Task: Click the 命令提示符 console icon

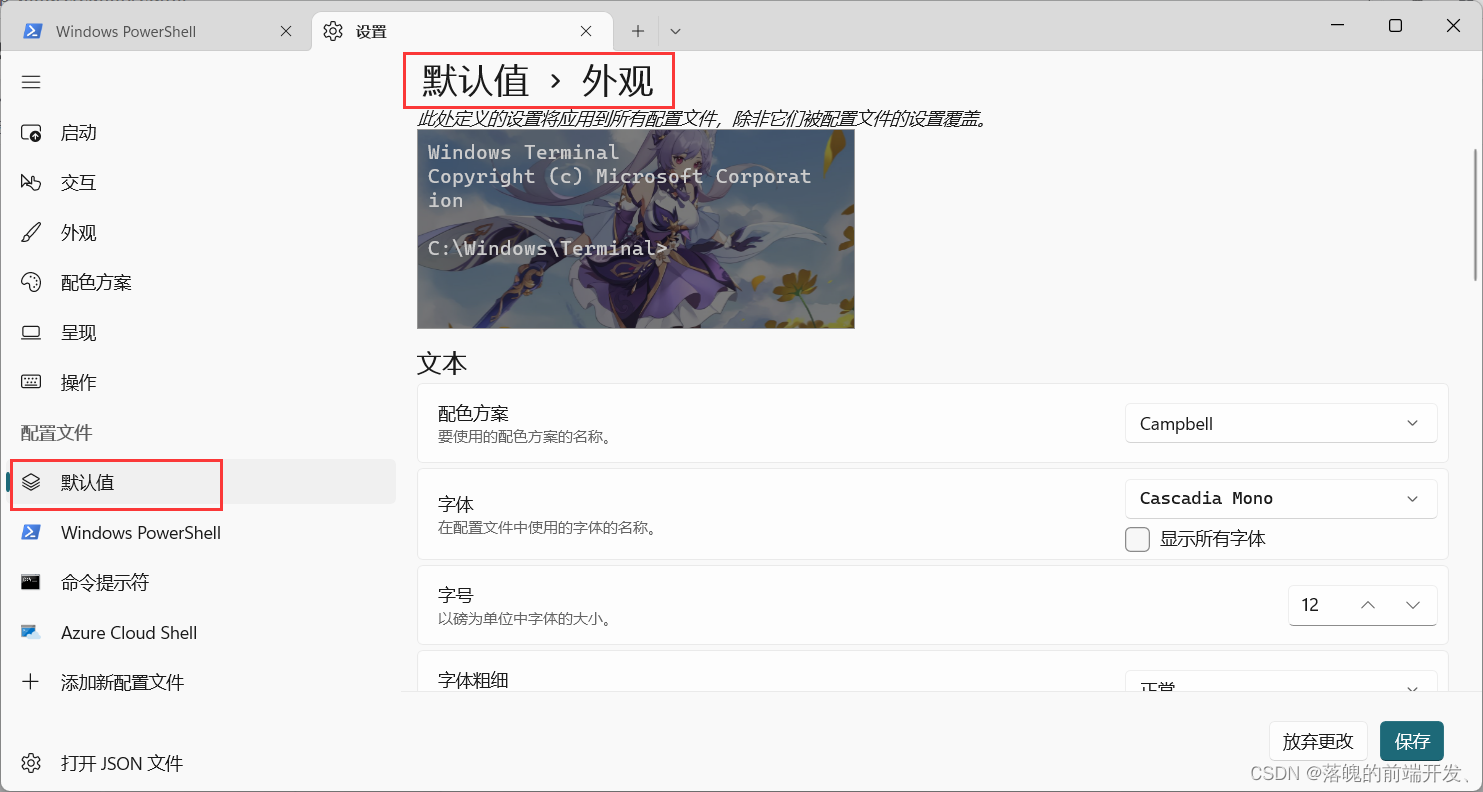Action: (x=31, y=582)
